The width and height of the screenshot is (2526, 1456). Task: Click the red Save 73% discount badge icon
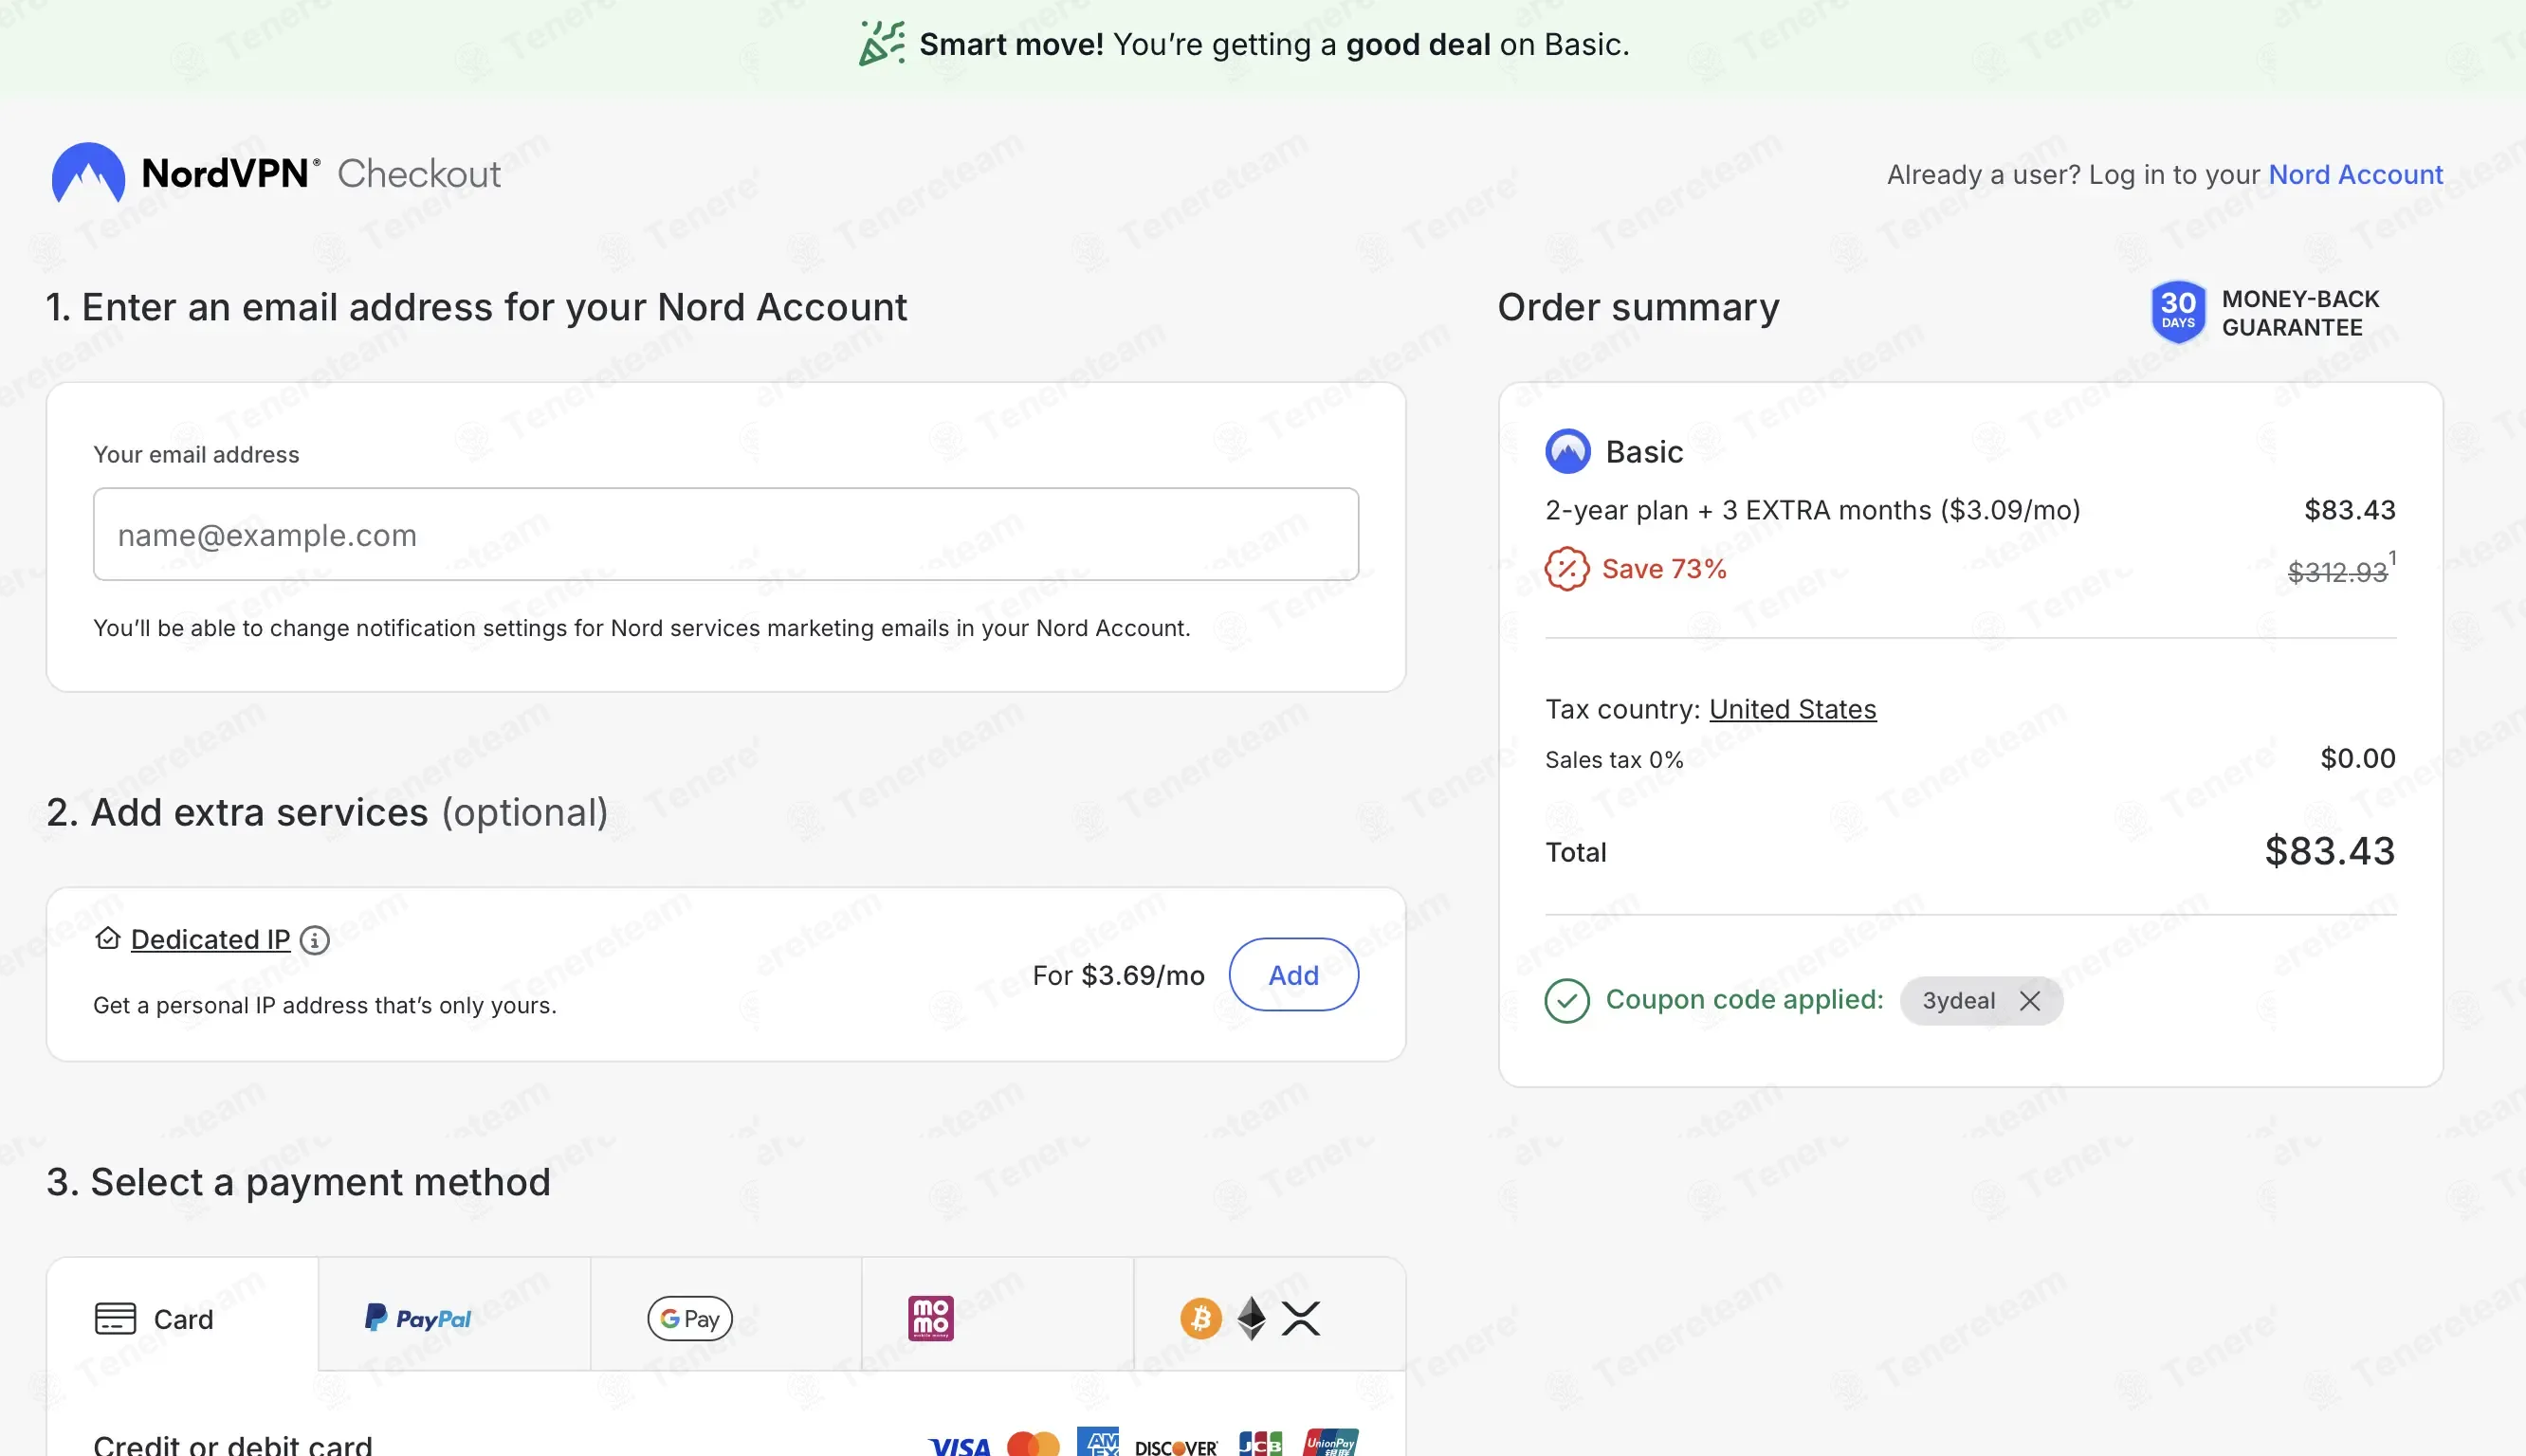click(x=1566, y=569)
